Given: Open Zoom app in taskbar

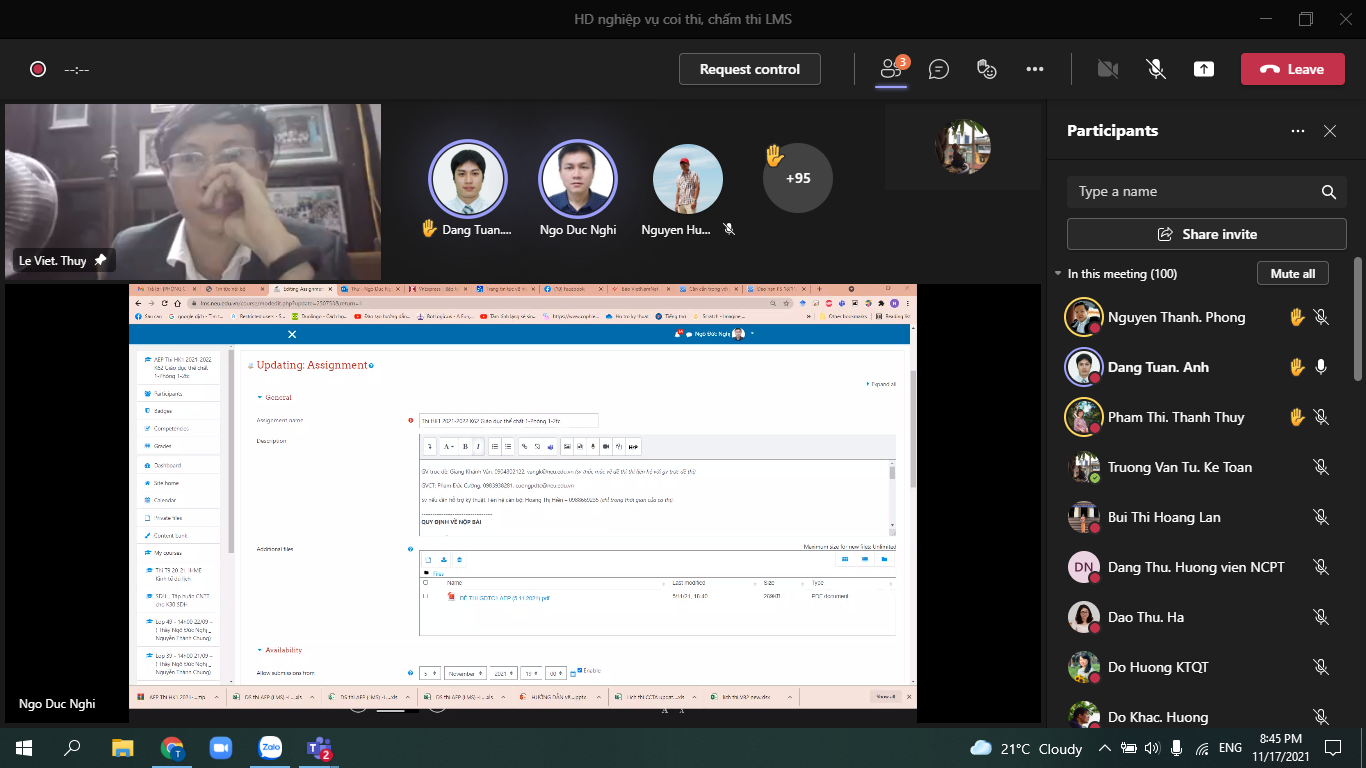Looking at the screenshot, I should (220, 748).
